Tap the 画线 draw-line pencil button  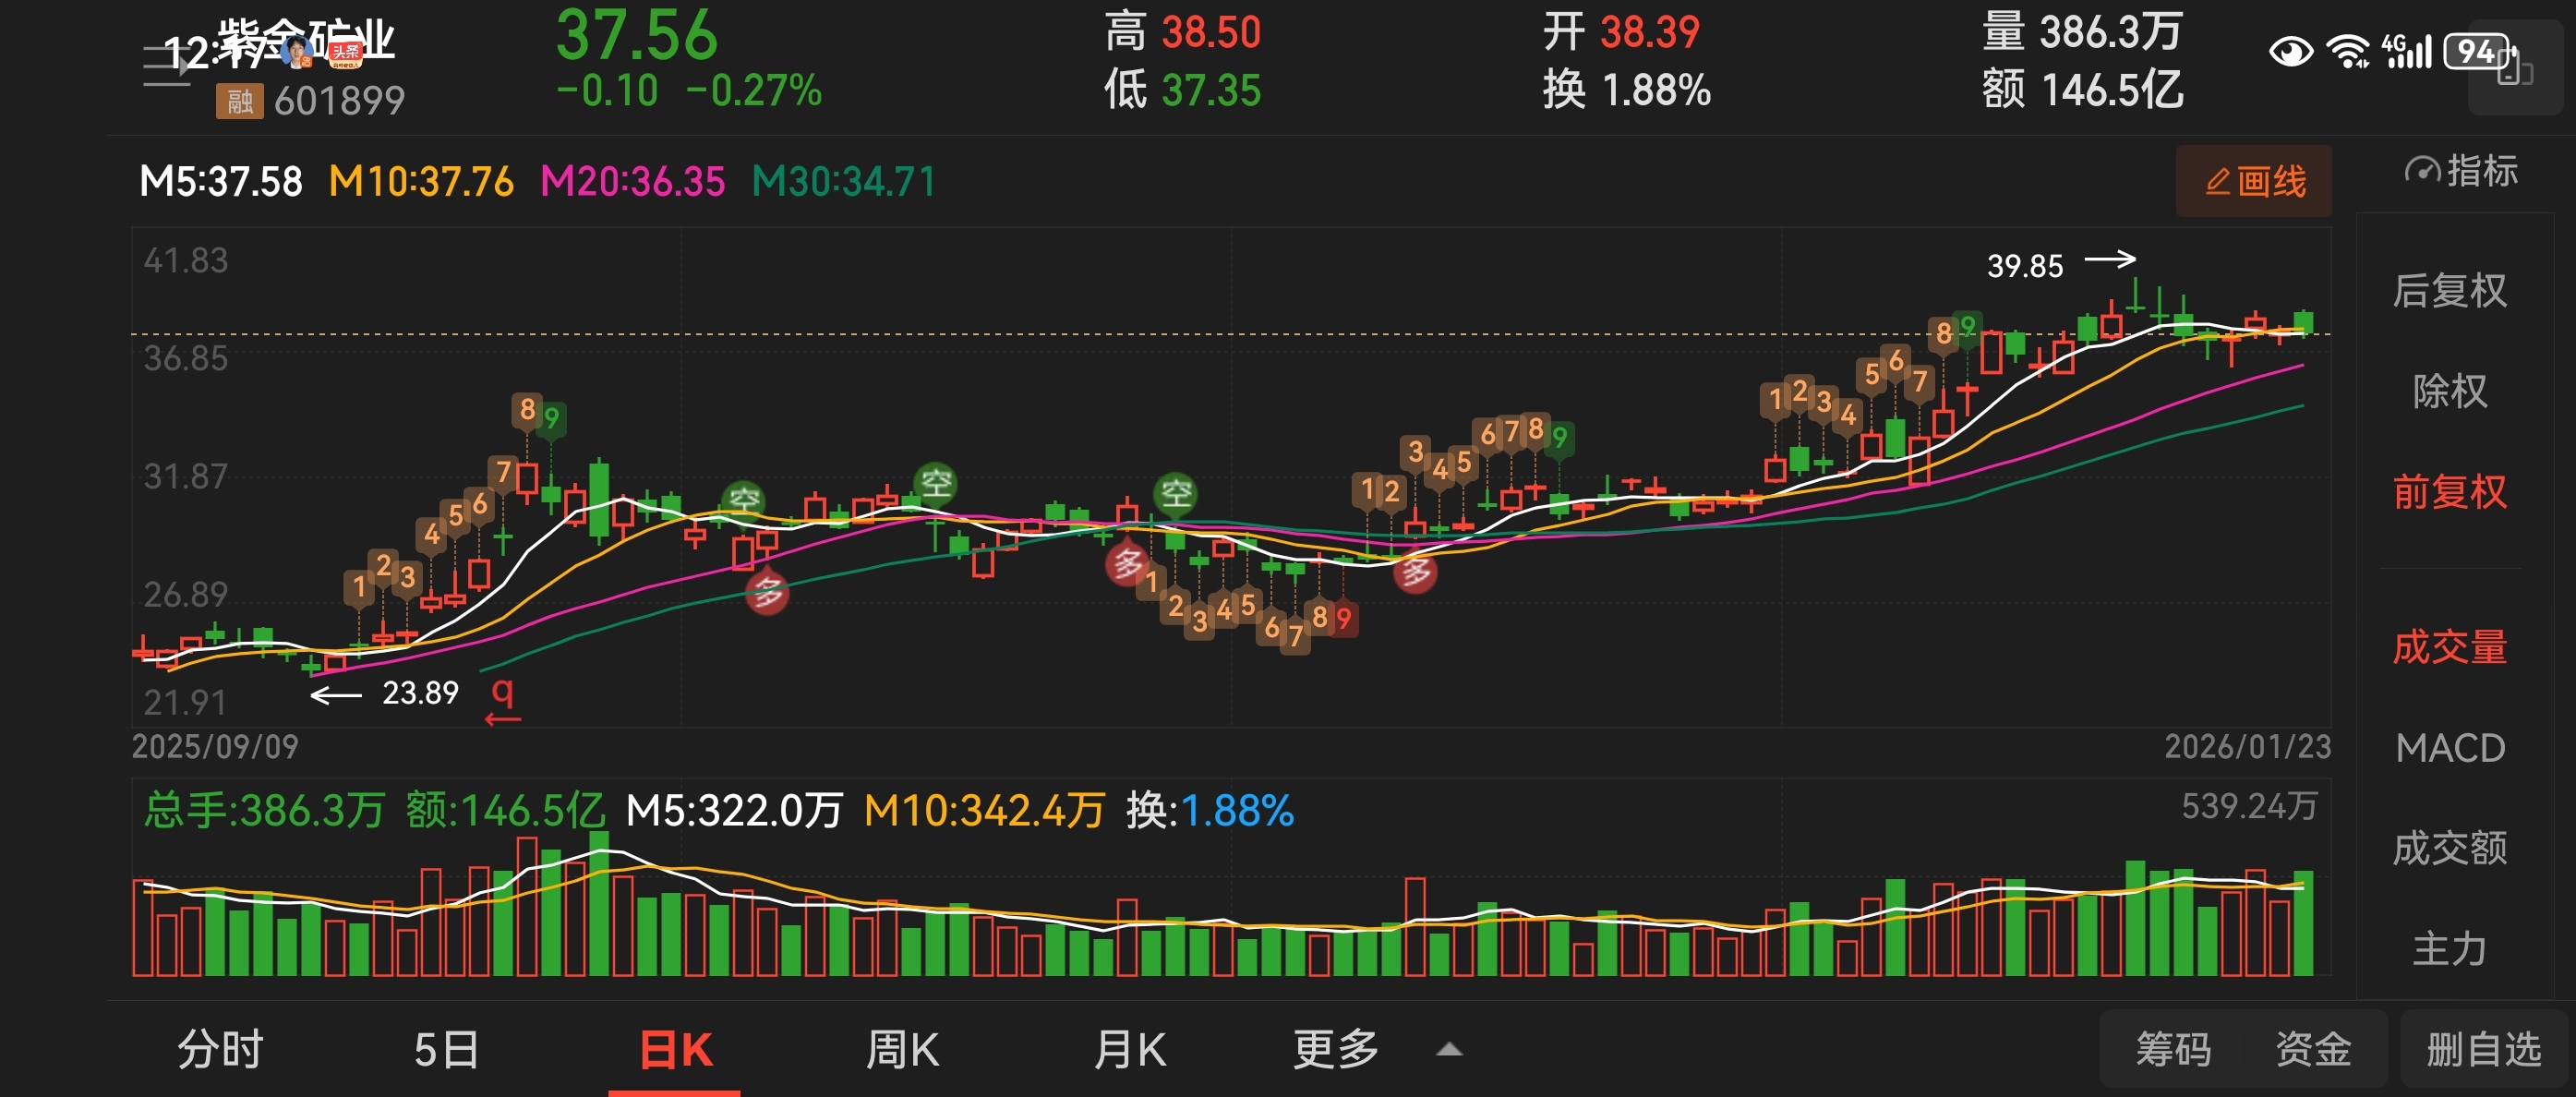[x=2253, y=182]
